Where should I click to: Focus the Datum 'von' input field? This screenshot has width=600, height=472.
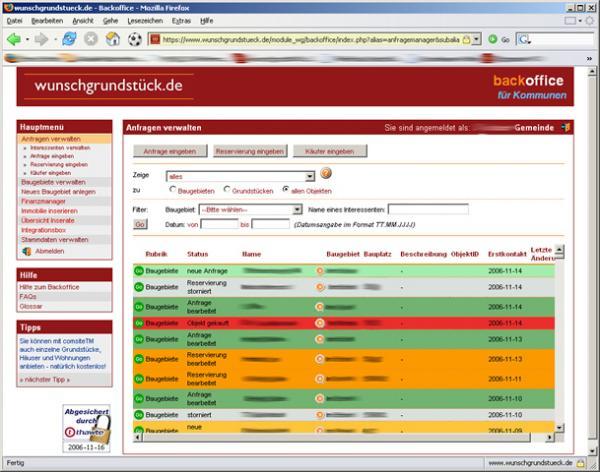click(219, 224)
